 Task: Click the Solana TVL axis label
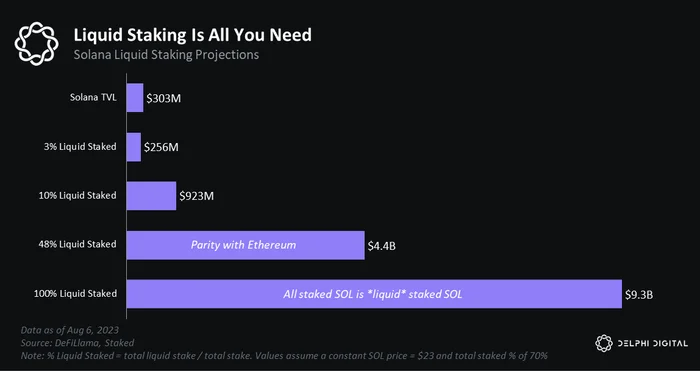coord(93,97)
